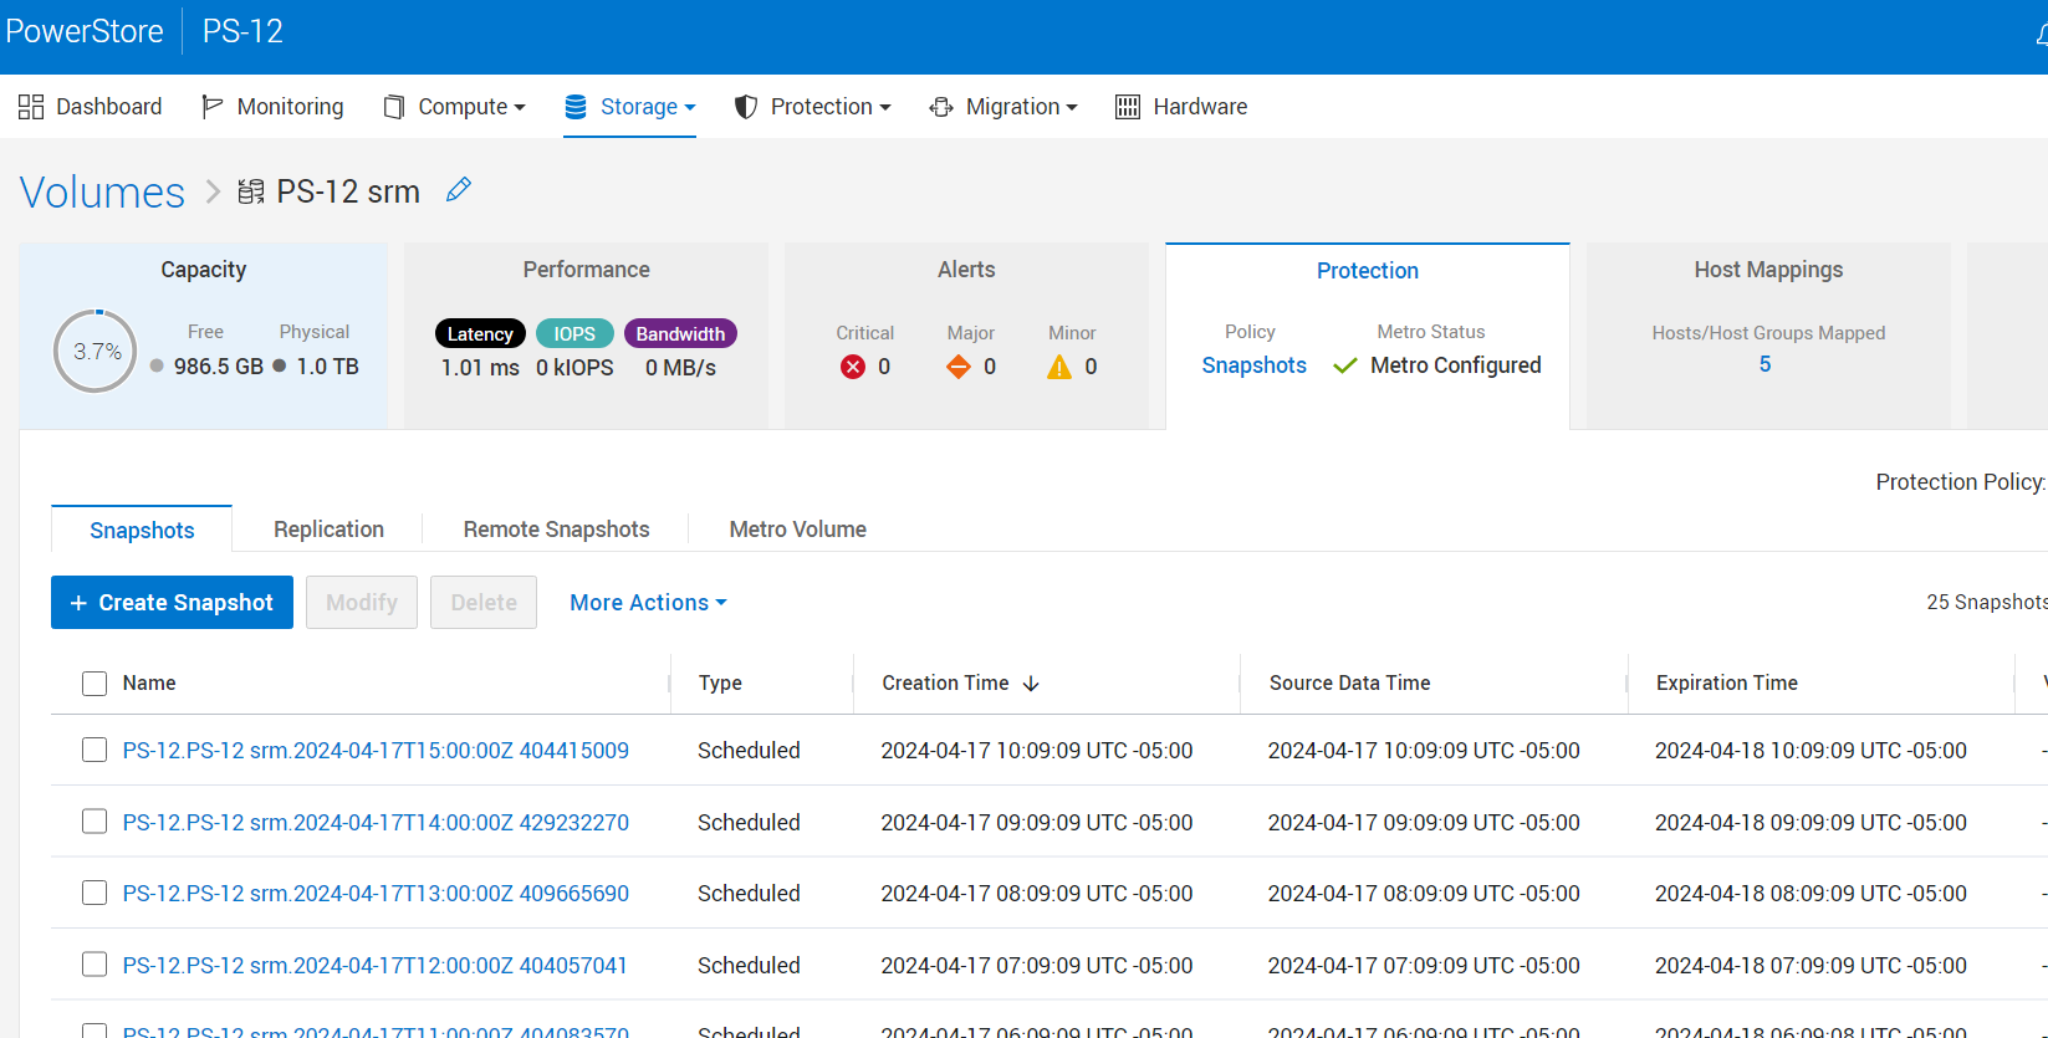Check snapshot ending 404057041

pos(94,964)
